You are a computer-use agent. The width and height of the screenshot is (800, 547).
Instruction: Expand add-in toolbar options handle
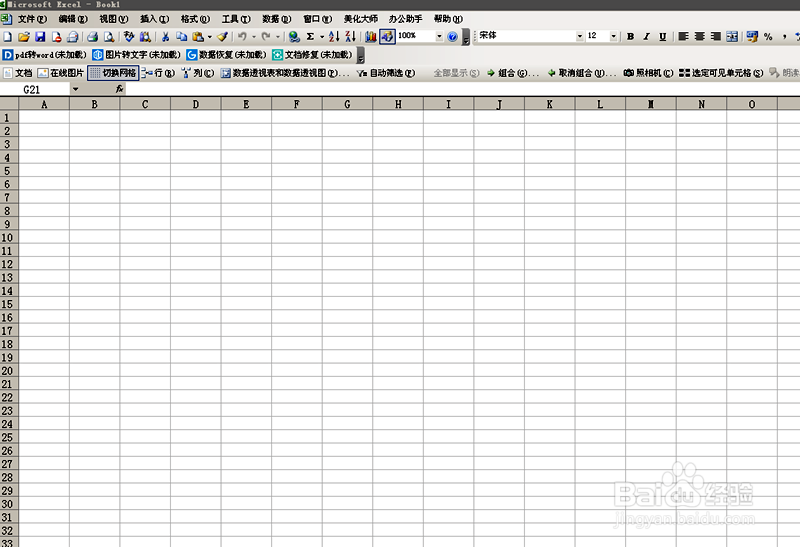[x=361, y=55]
